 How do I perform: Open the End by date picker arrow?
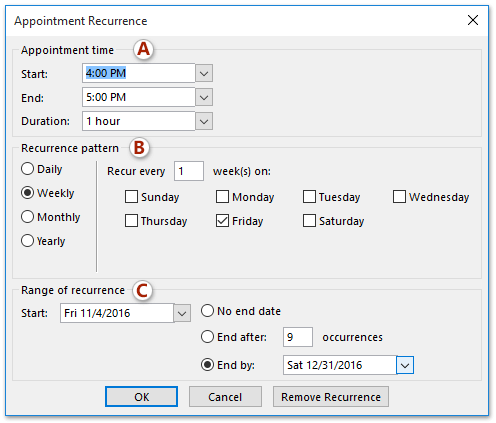[405, 365]
